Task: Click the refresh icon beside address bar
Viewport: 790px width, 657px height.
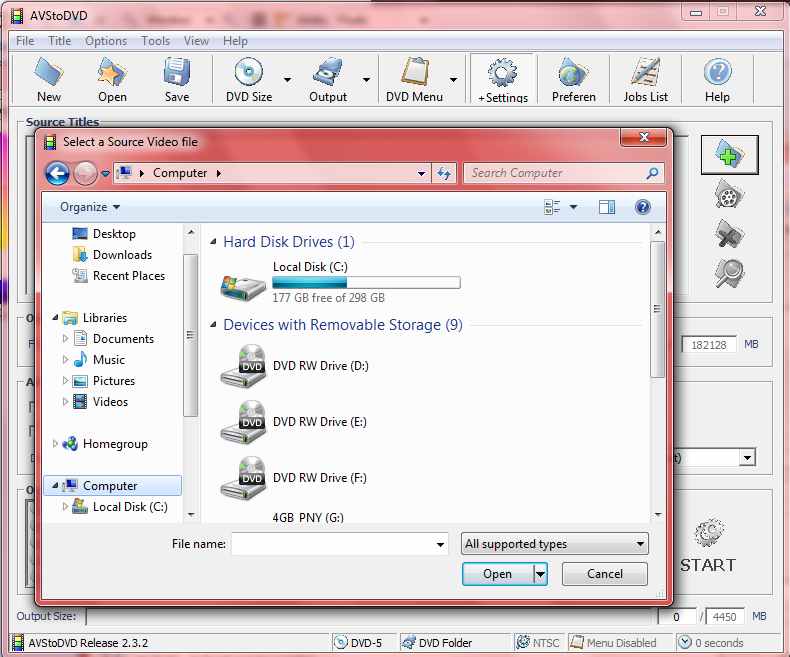Action: [x=444, y=173]
